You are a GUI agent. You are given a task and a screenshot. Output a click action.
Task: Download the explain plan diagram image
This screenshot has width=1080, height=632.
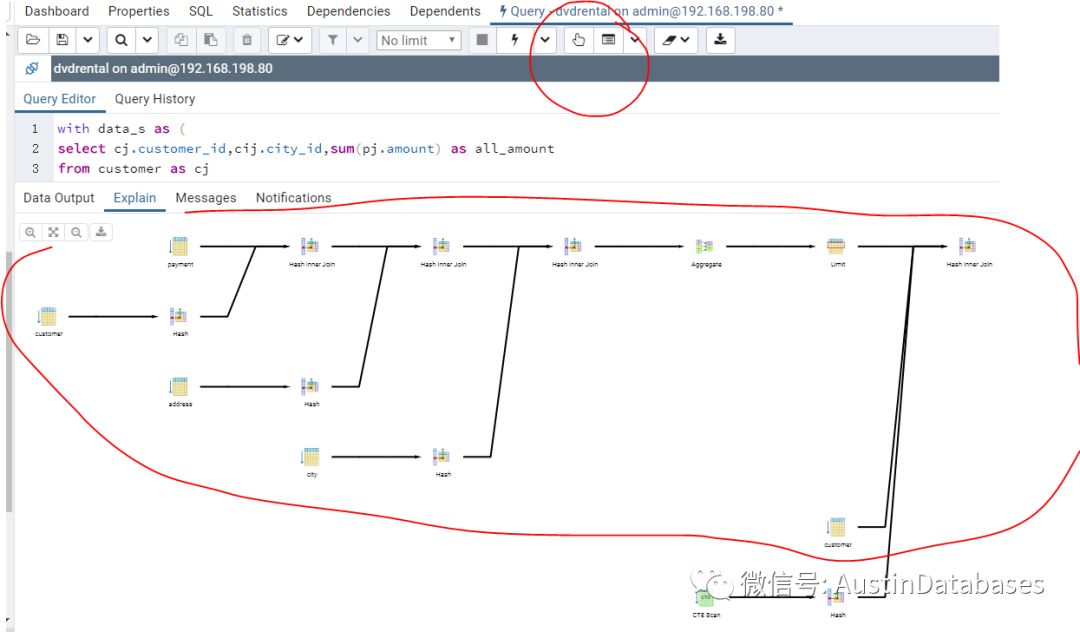pyautogui.click(x=101, y=232)
